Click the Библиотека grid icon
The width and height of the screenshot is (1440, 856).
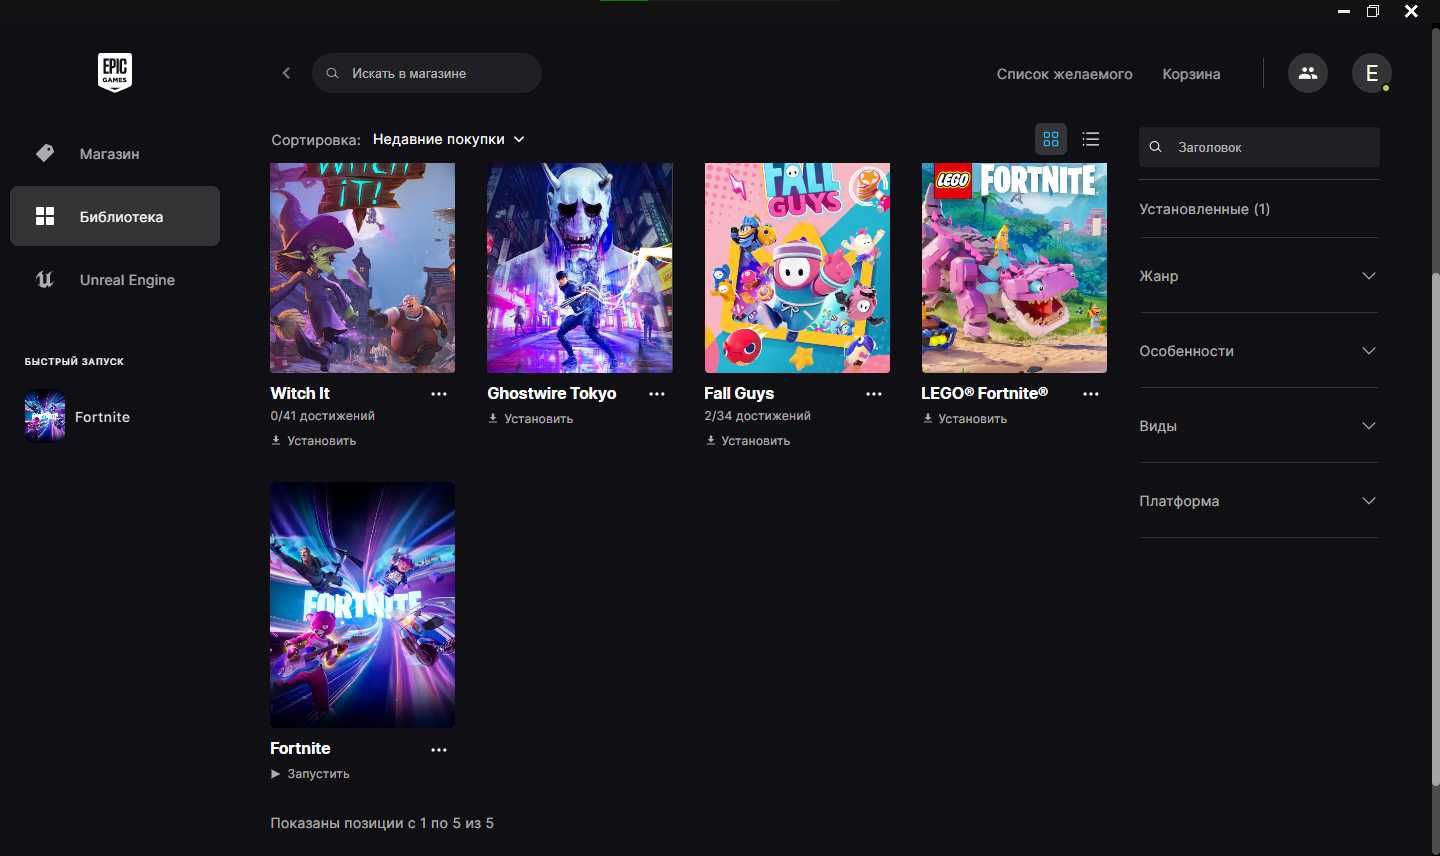tap(45, 216)
